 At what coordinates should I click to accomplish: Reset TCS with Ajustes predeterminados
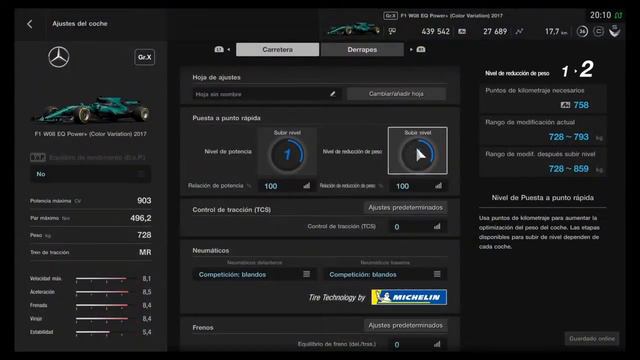click(x=405, y=208)
